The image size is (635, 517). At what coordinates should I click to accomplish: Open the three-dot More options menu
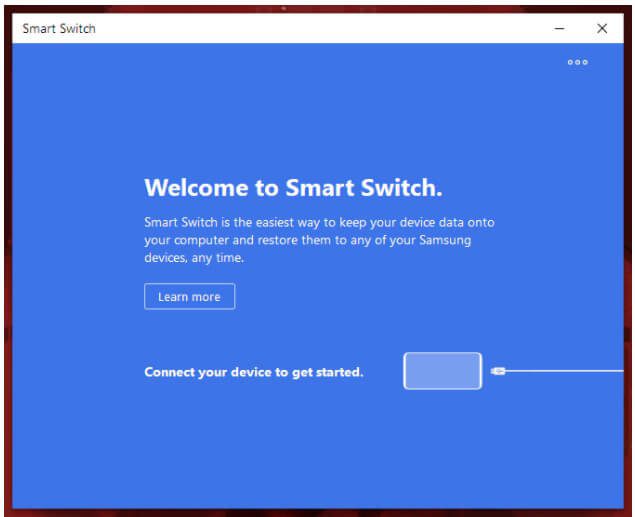coord(577,62)
